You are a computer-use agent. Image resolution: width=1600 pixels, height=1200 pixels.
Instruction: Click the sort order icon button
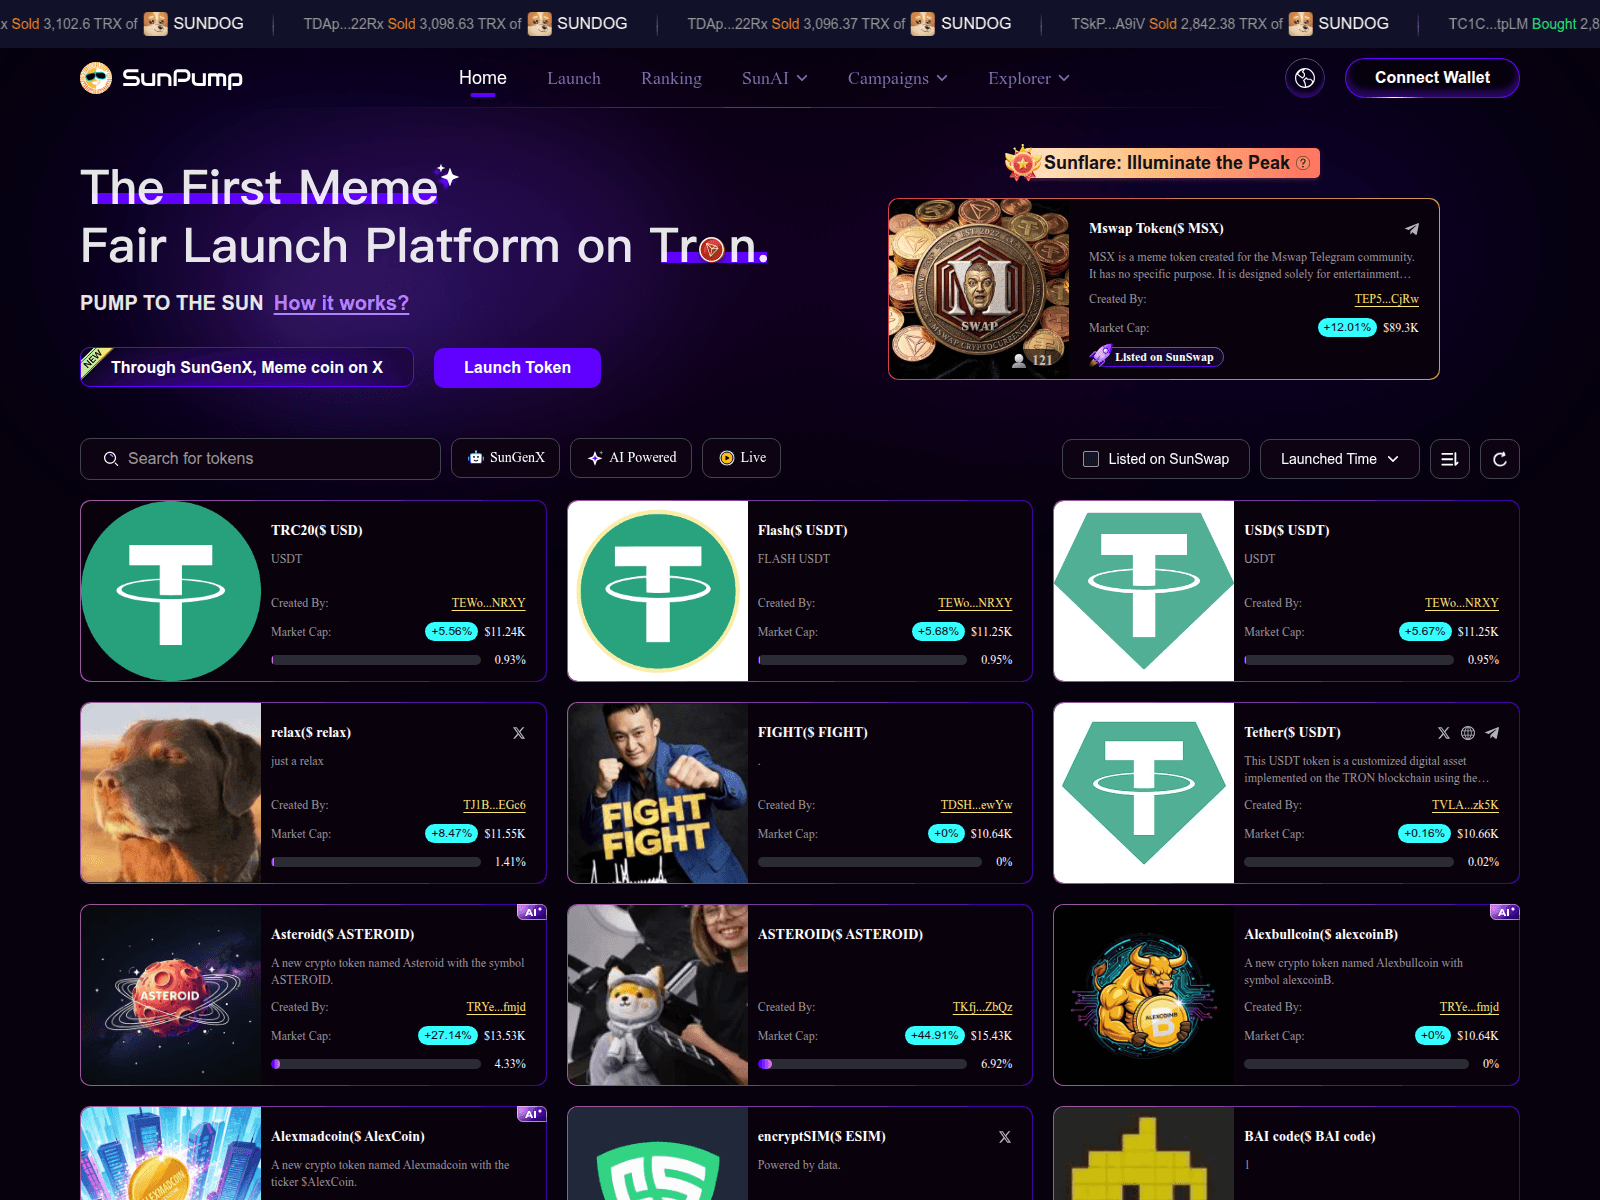[x=1450, y=459]
